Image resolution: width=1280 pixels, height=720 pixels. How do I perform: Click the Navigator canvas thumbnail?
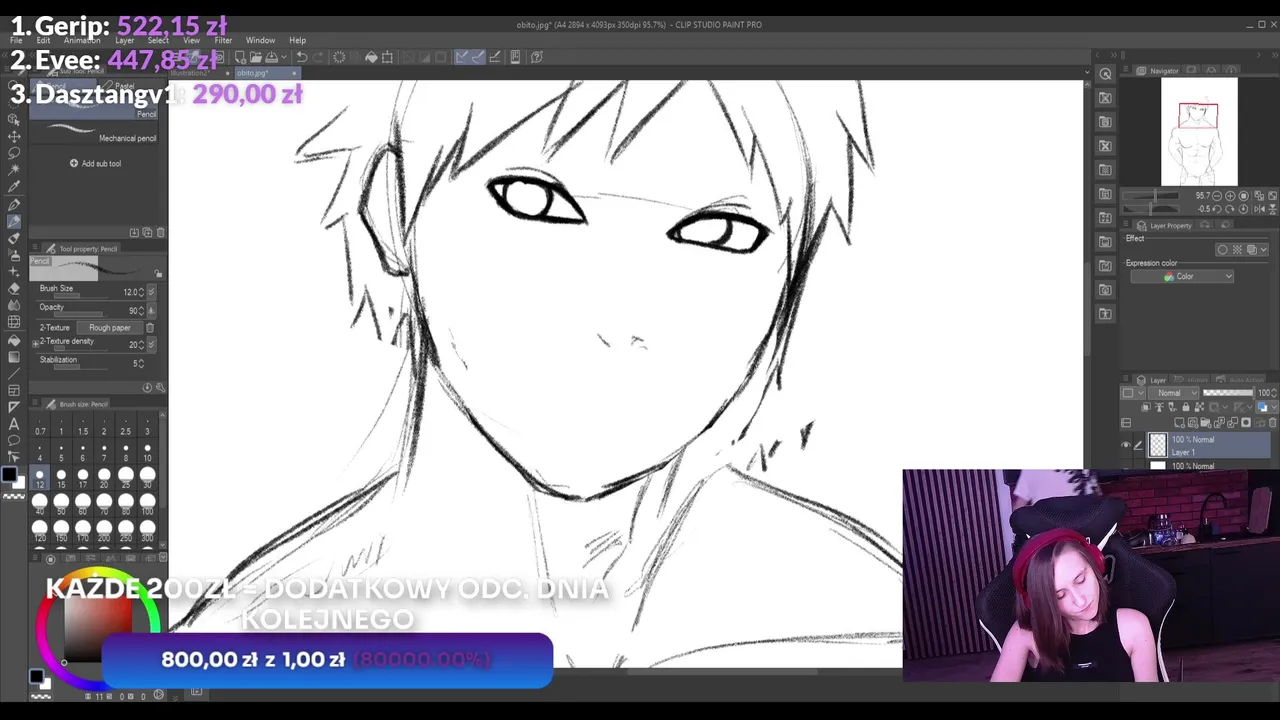[x=1199, y=132]
